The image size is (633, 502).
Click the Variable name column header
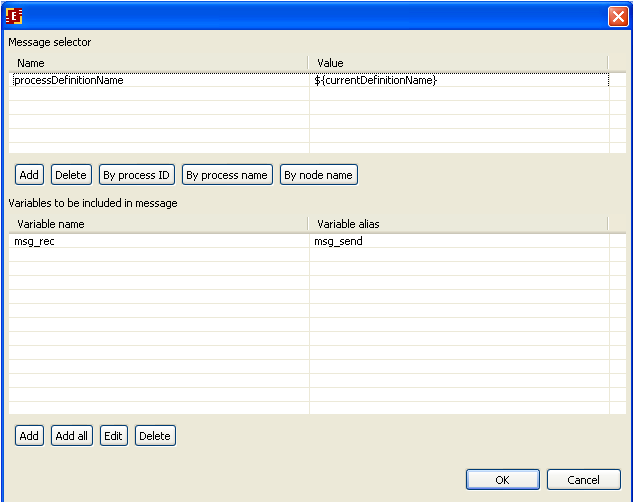click(x=158, y=224)
